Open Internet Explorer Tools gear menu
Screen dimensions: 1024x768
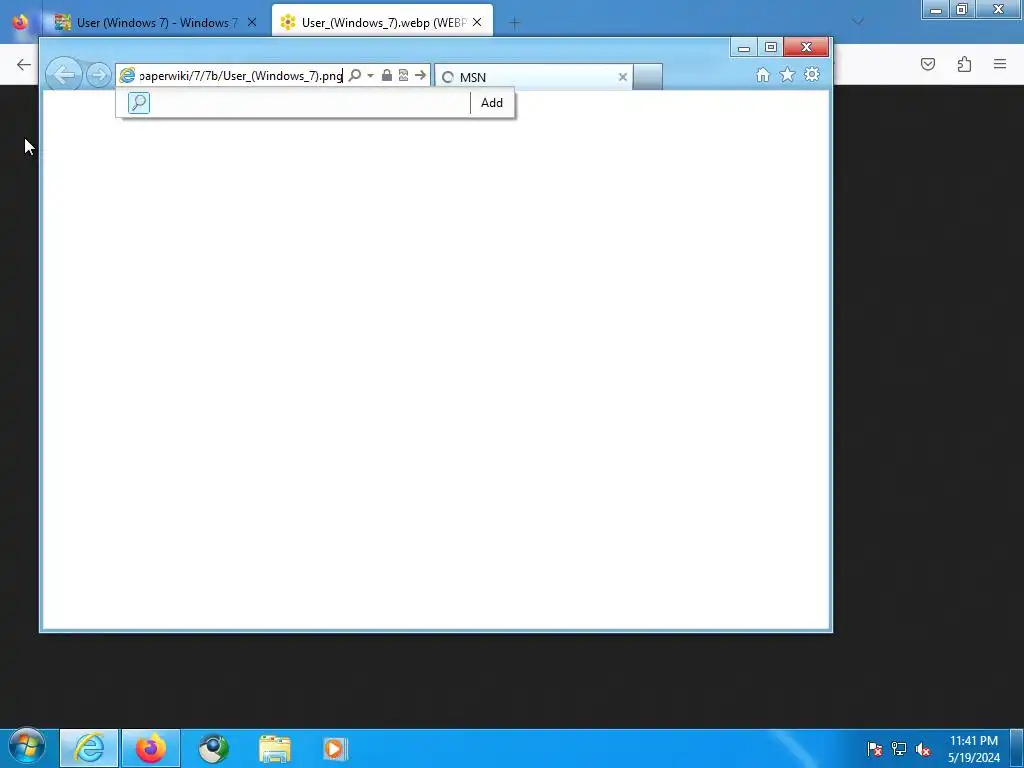pos(812,74)
